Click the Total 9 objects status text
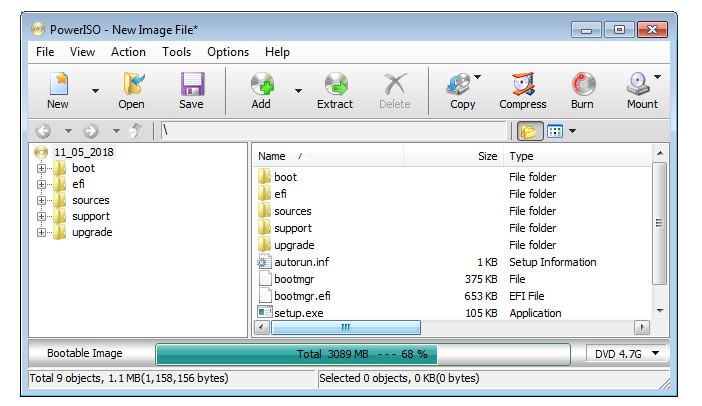This screenshot has height=406, width=702. 129,379
